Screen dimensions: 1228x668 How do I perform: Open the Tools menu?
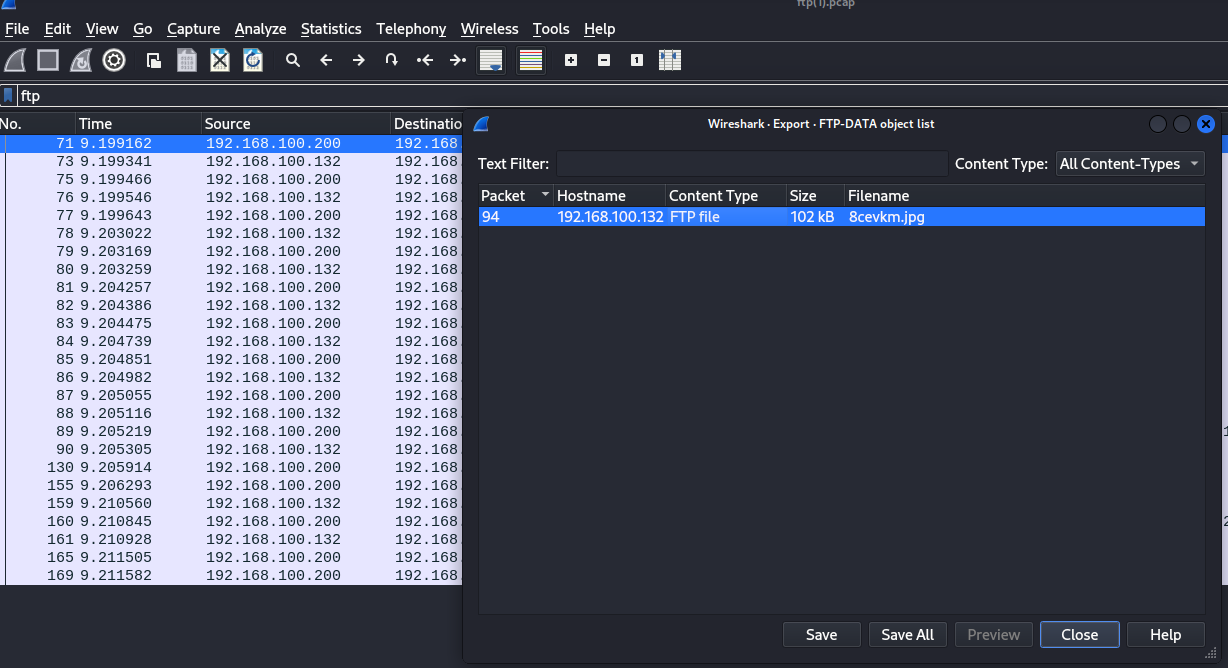[551, 29]
